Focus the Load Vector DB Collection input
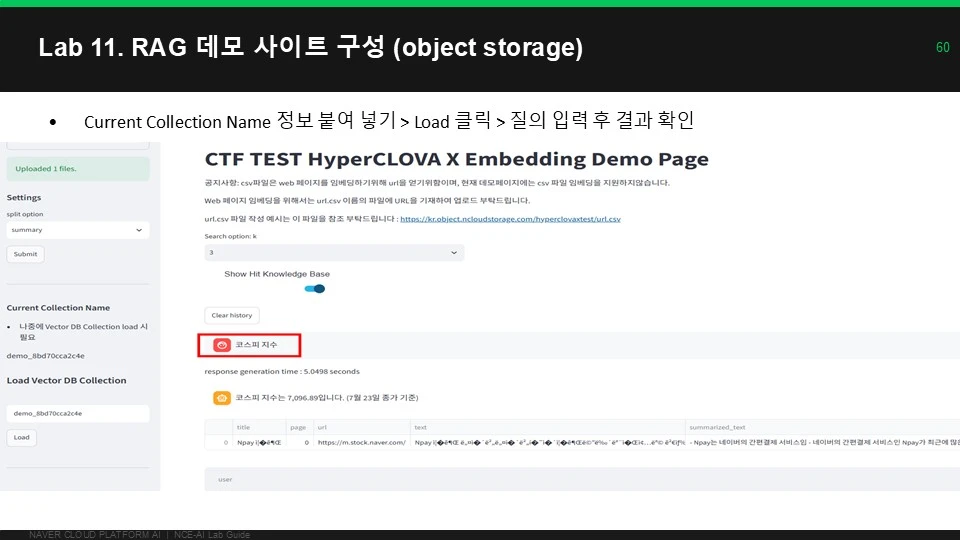Image resolution: width=960 pixels, height=540 pixels. (78, 413)
